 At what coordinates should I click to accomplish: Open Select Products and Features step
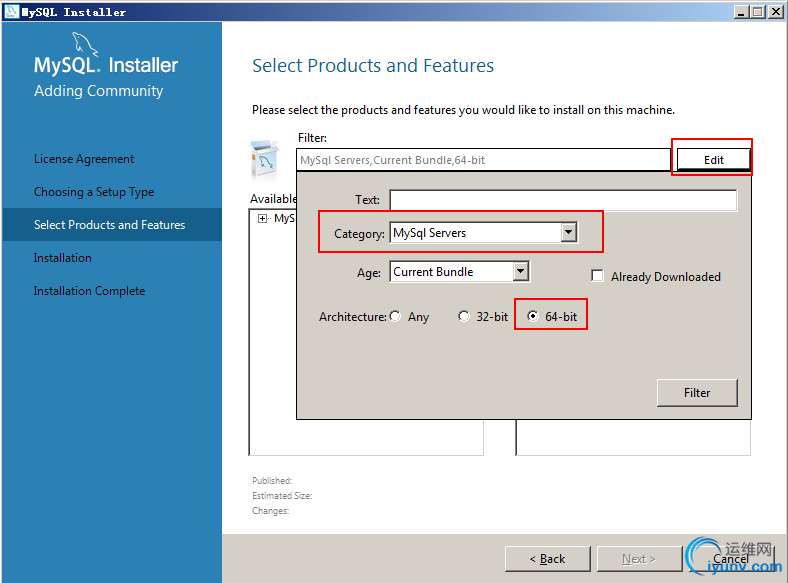(110, 225)
